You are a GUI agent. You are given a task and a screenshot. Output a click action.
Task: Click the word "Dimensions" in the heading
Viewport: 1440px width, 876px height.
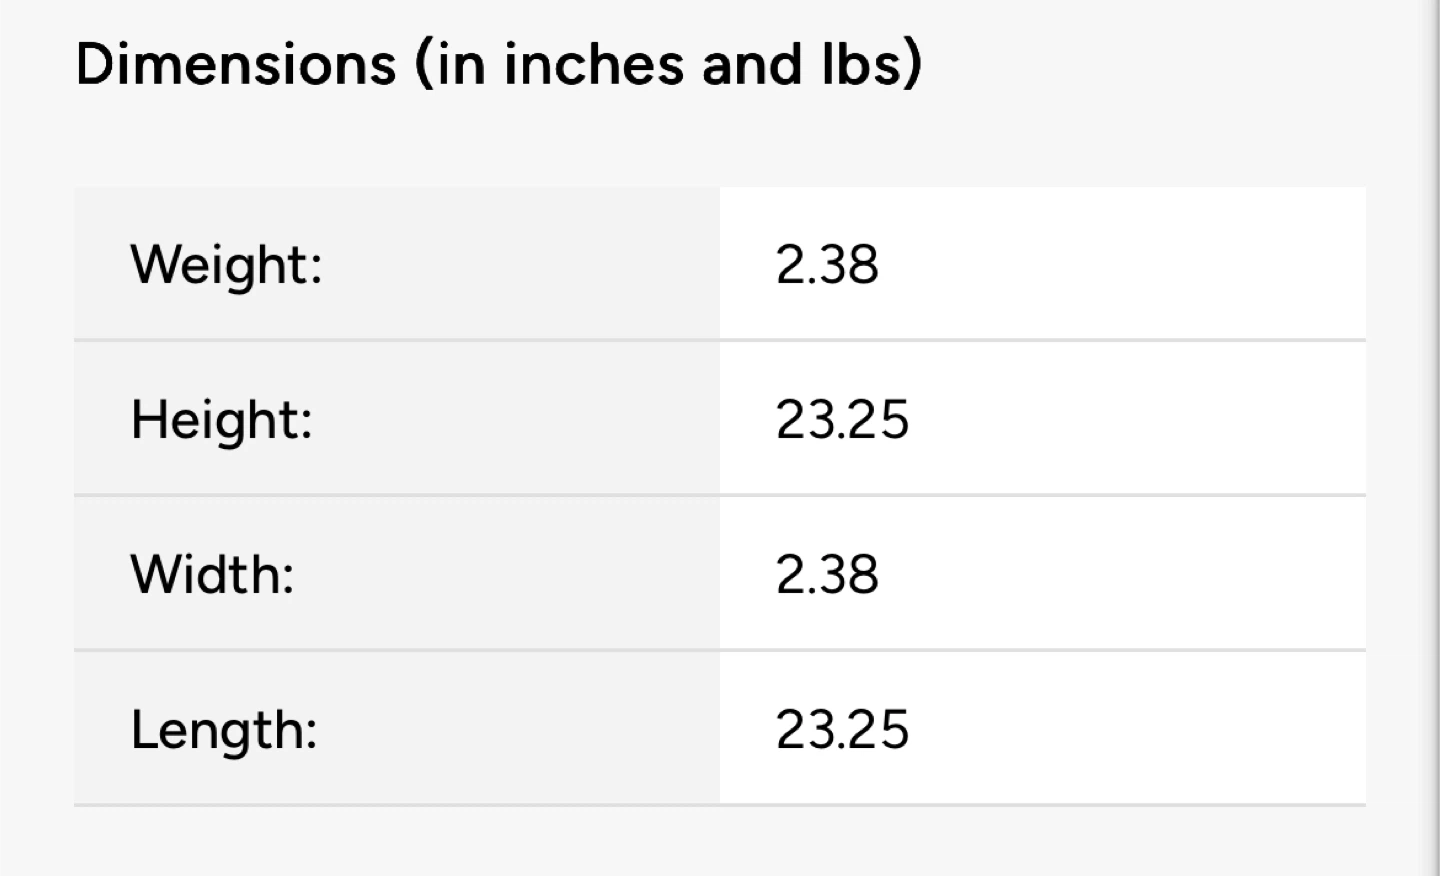point(236,64)
